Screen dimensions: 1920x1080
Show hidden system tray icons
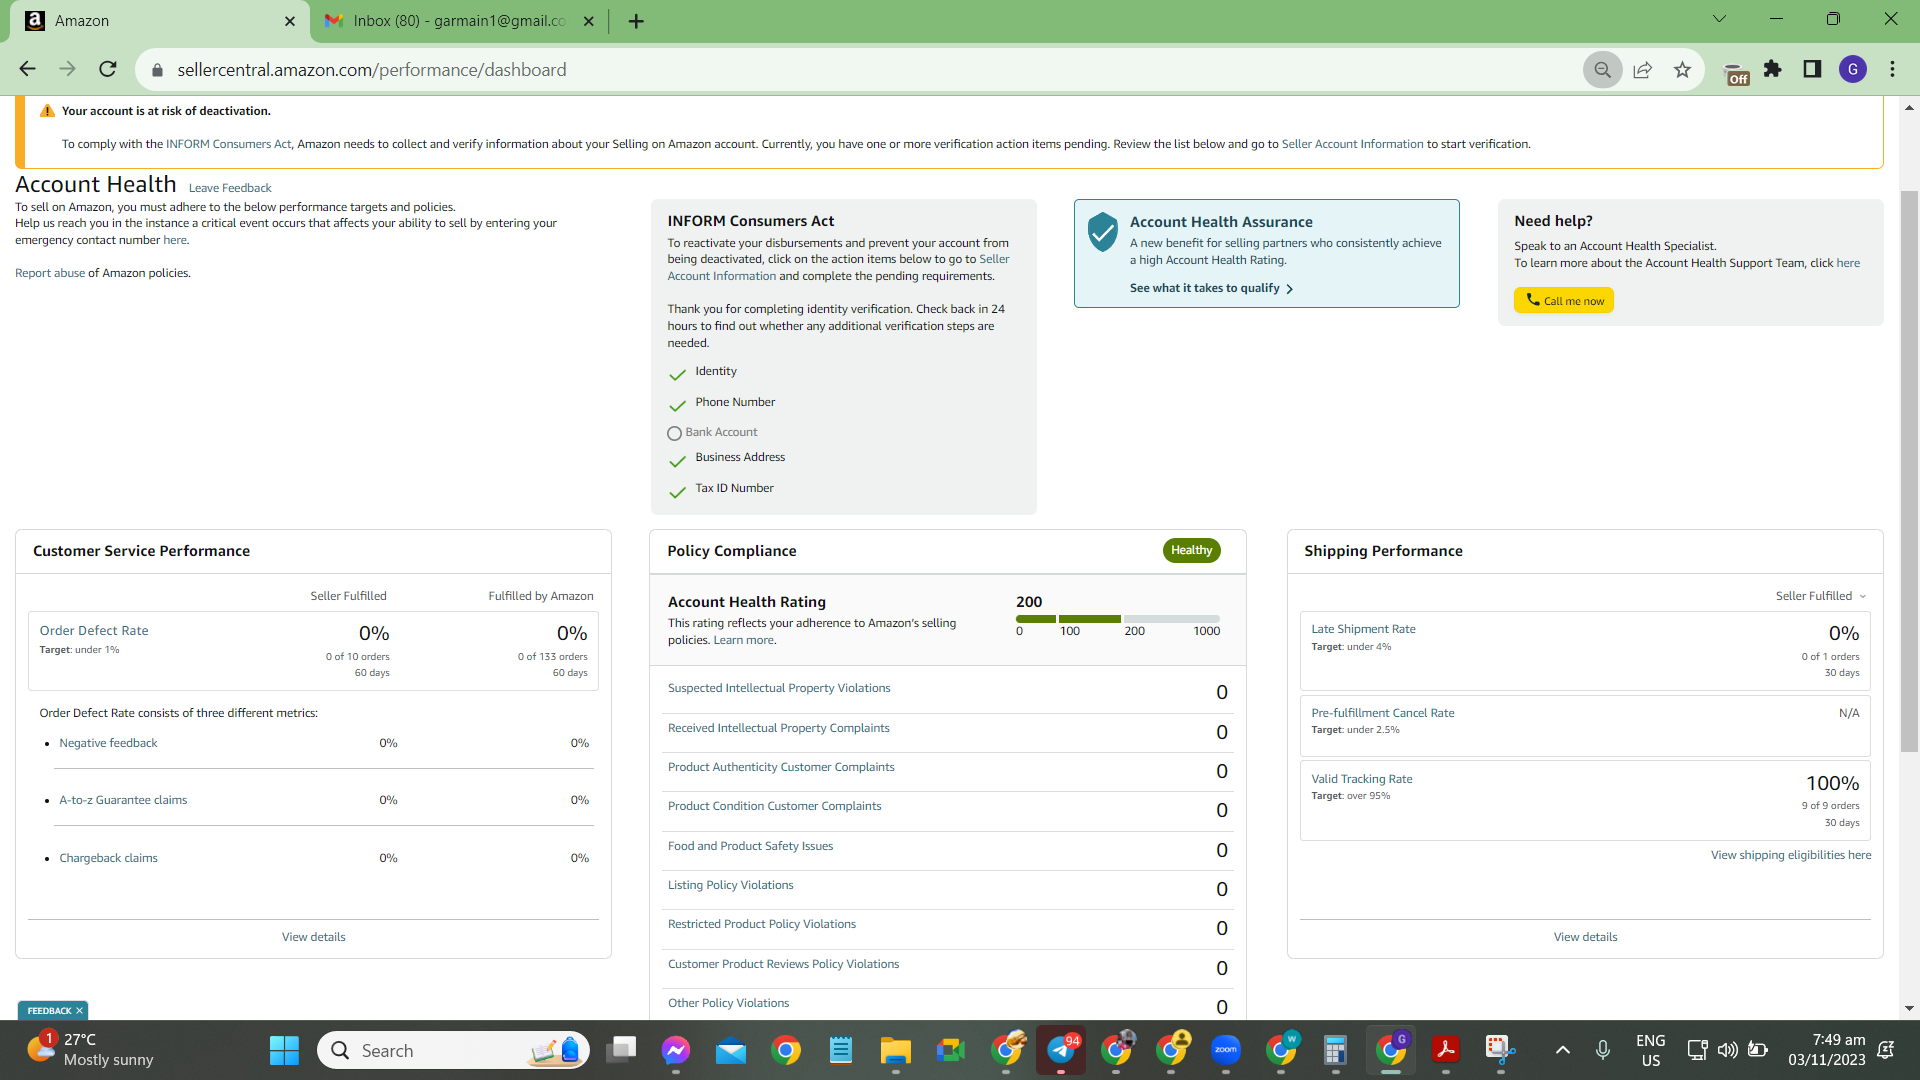1562,1050
